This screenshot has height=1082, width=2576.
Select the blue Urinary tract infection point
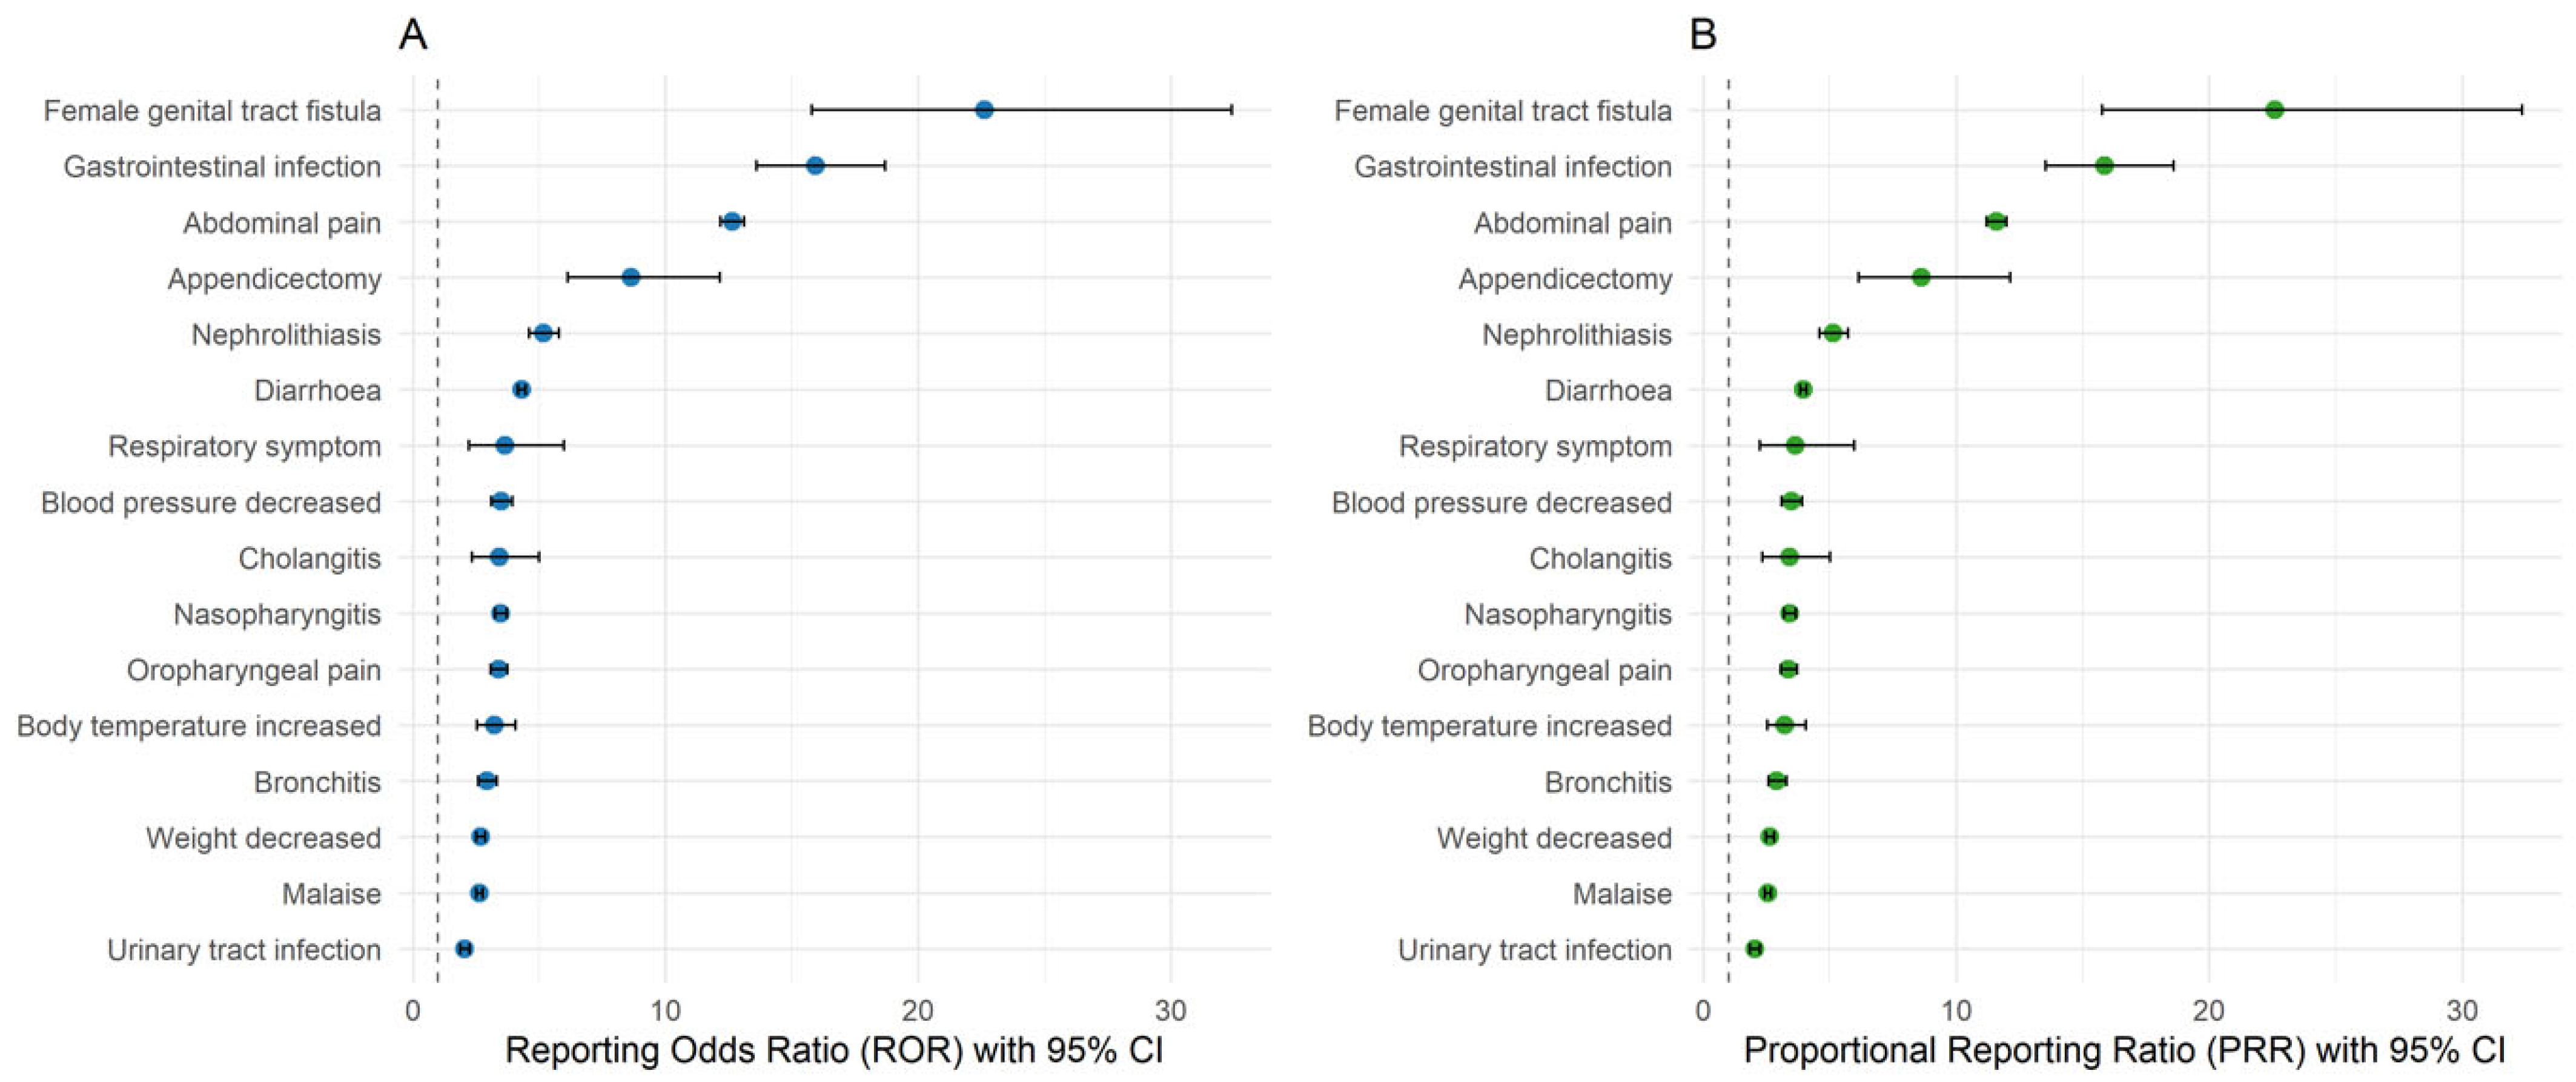[464, 949]
